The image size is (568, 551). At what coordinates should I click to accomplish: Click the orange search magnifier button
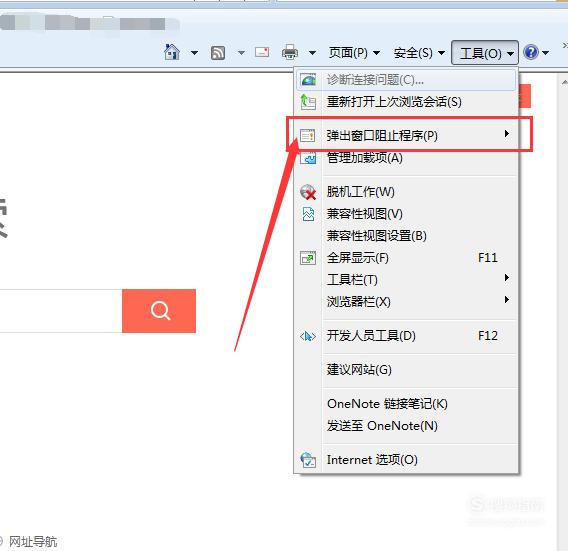pos(159,311)
